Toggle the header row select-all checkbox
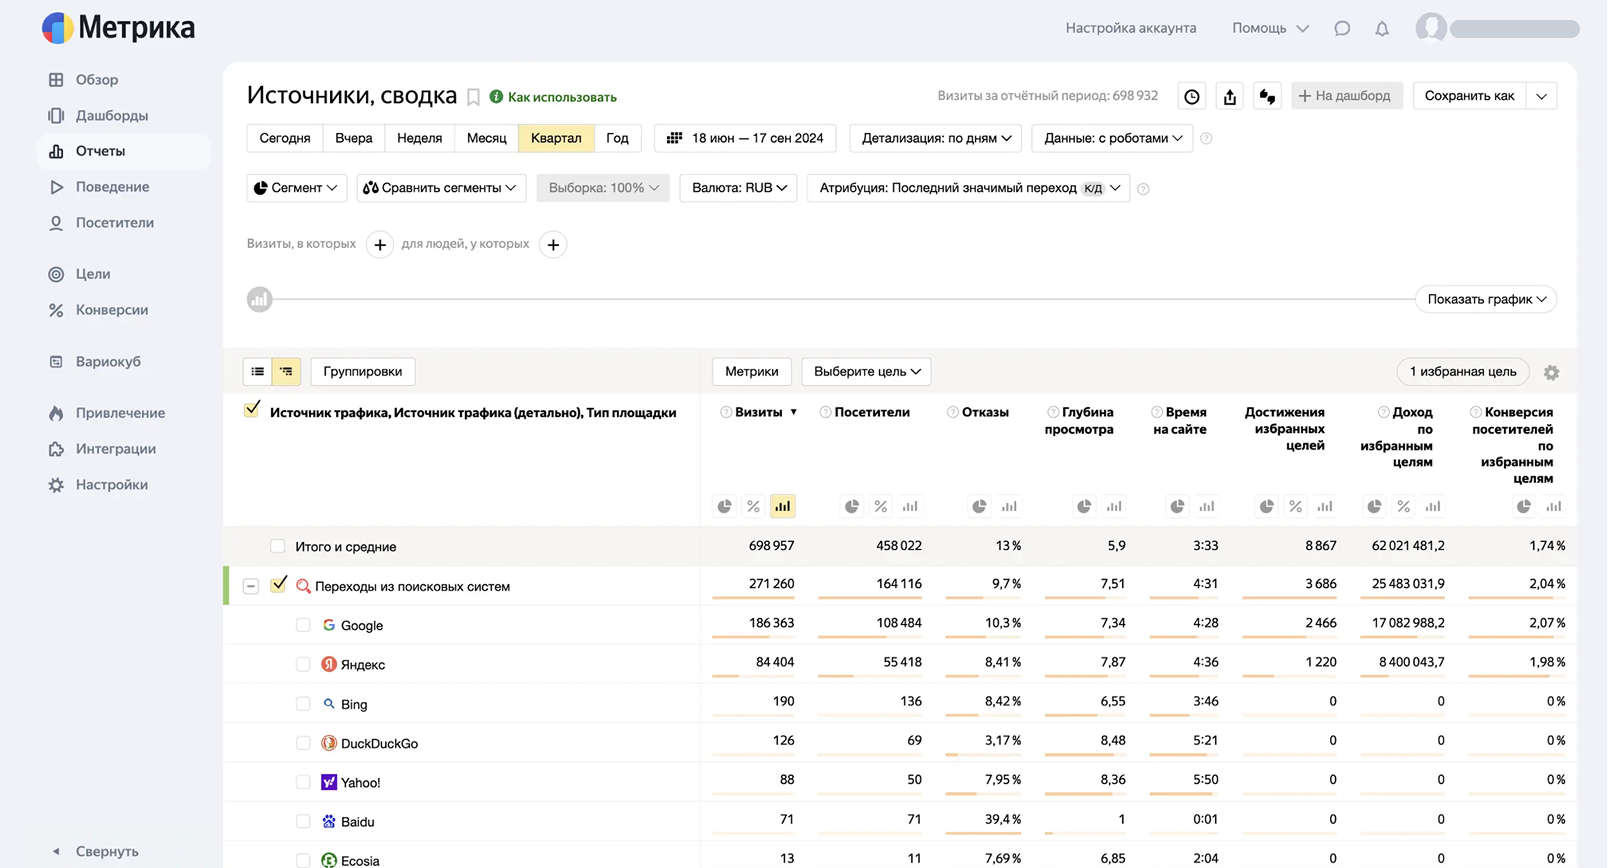 click(x=252, y=409)
